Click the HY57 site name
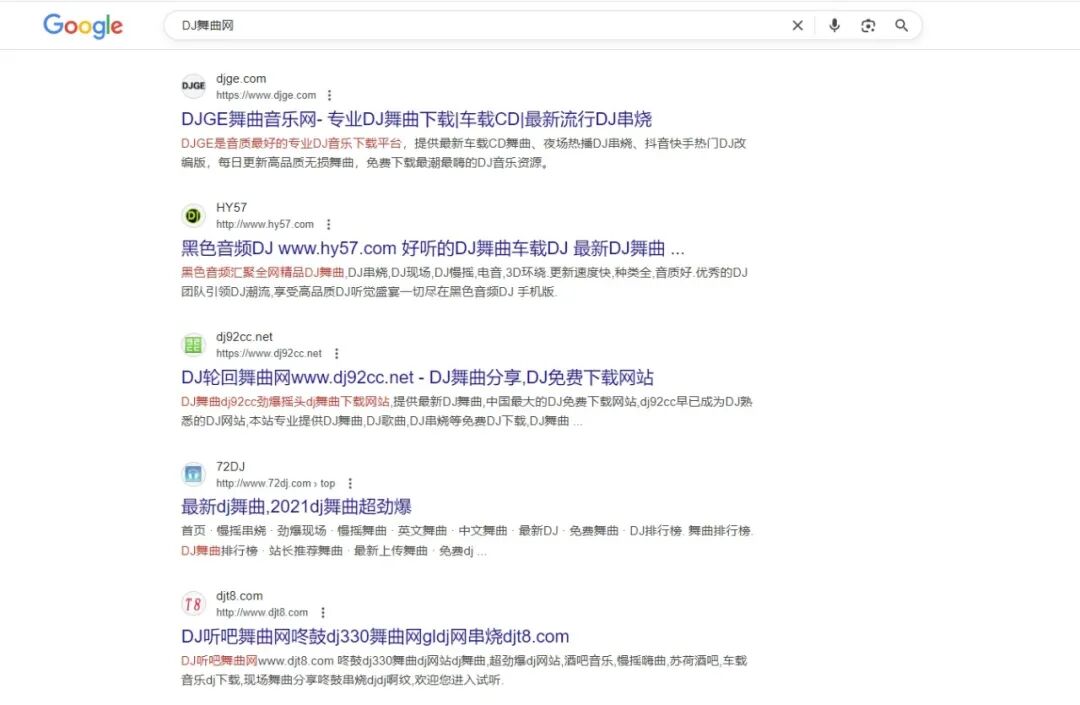1080x705 pixels. (231, 207)
